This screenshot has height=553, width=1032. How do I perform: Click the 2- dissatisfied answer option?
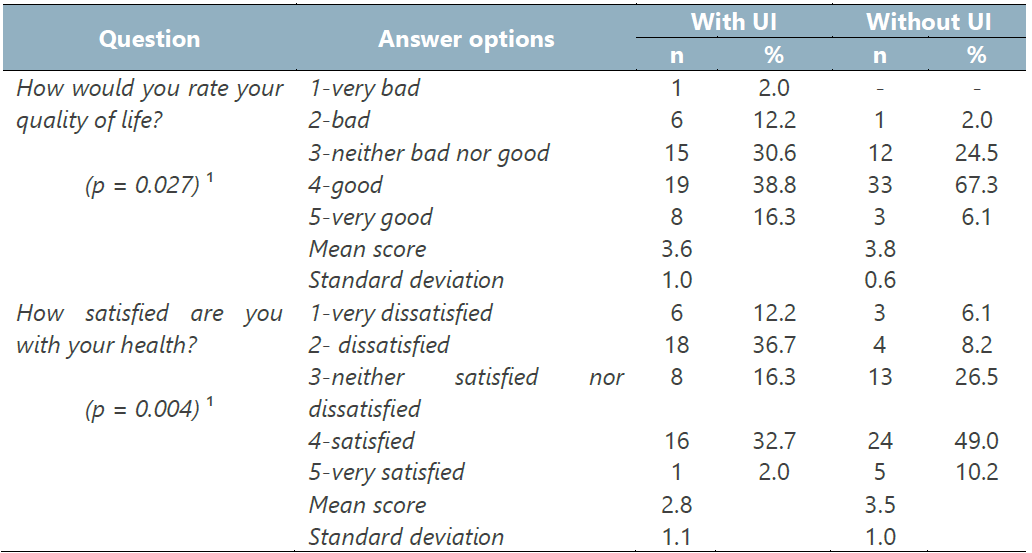pyautogui.click(x=379, y=345)
